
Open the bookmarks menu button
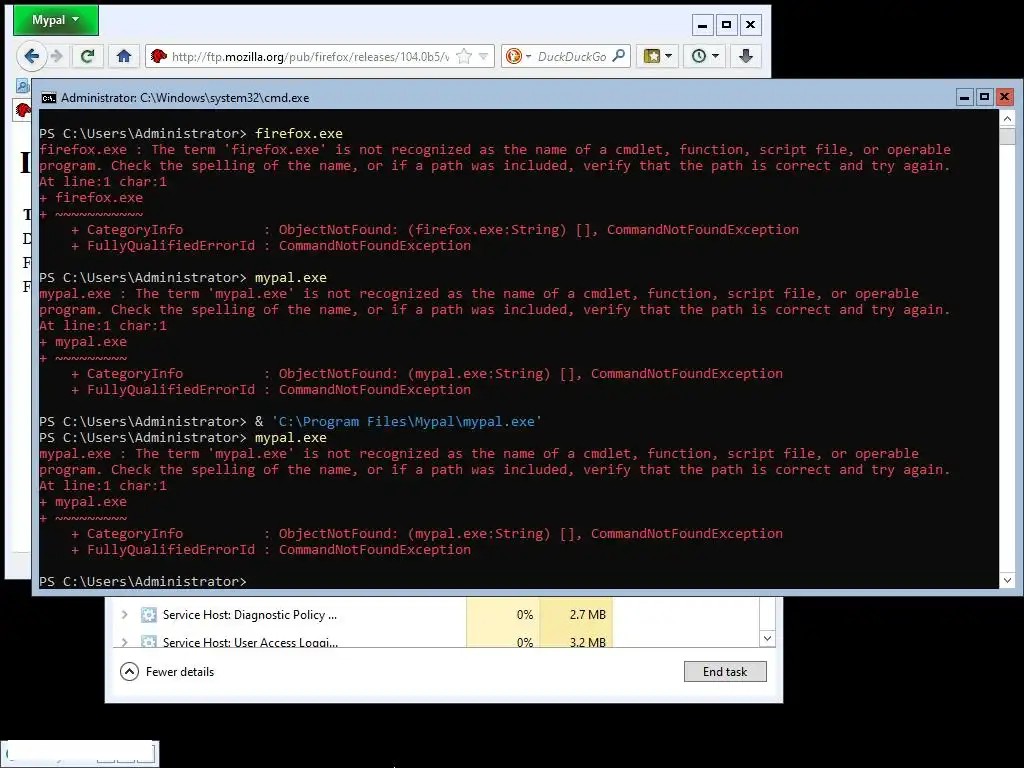pyautogui.click(x=652, y=56)
